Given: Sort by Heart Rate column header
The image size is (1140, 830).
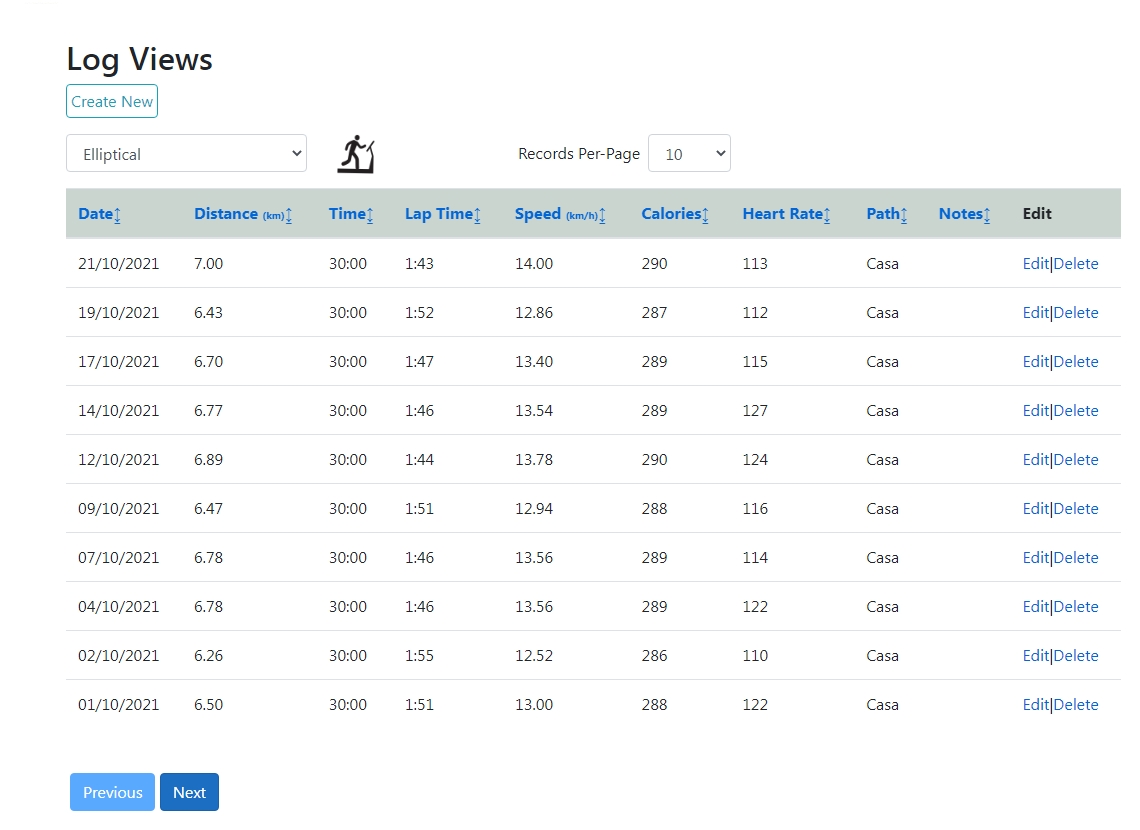Looking at the screenshot, I should click(x=786, y=214).
